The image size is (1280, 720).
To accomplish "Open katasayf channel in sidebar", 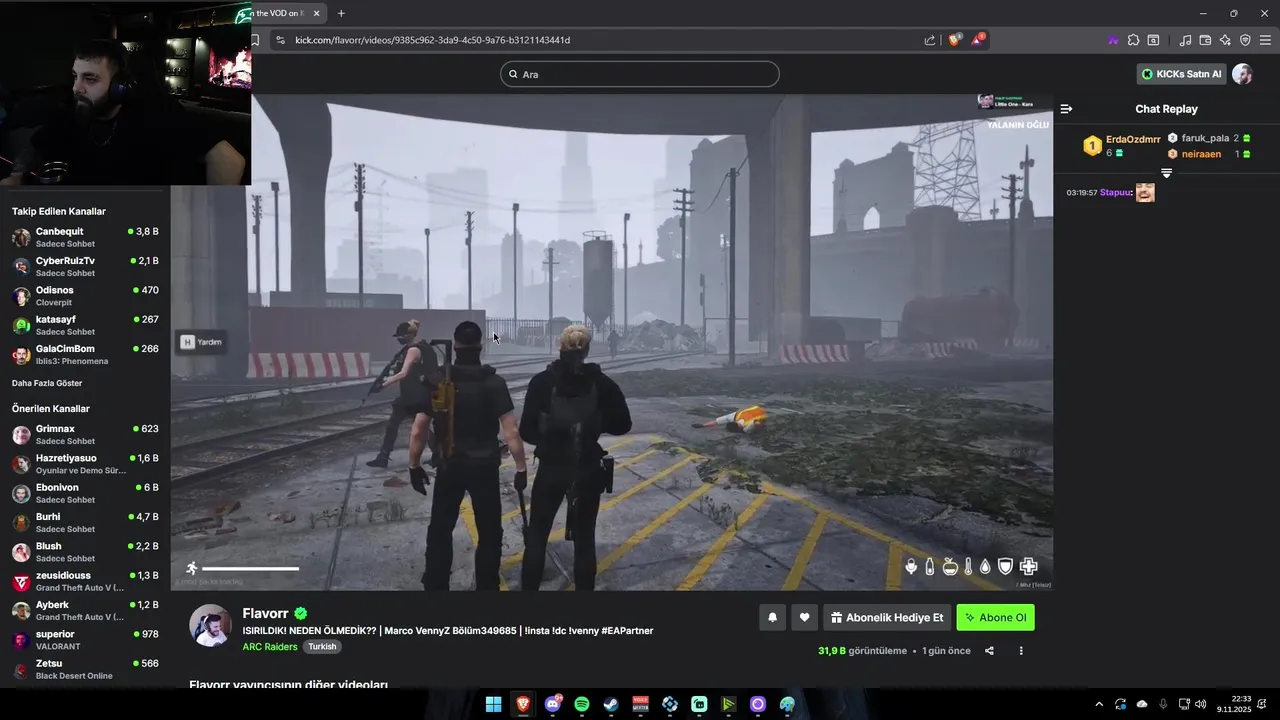I will (85, 325).
